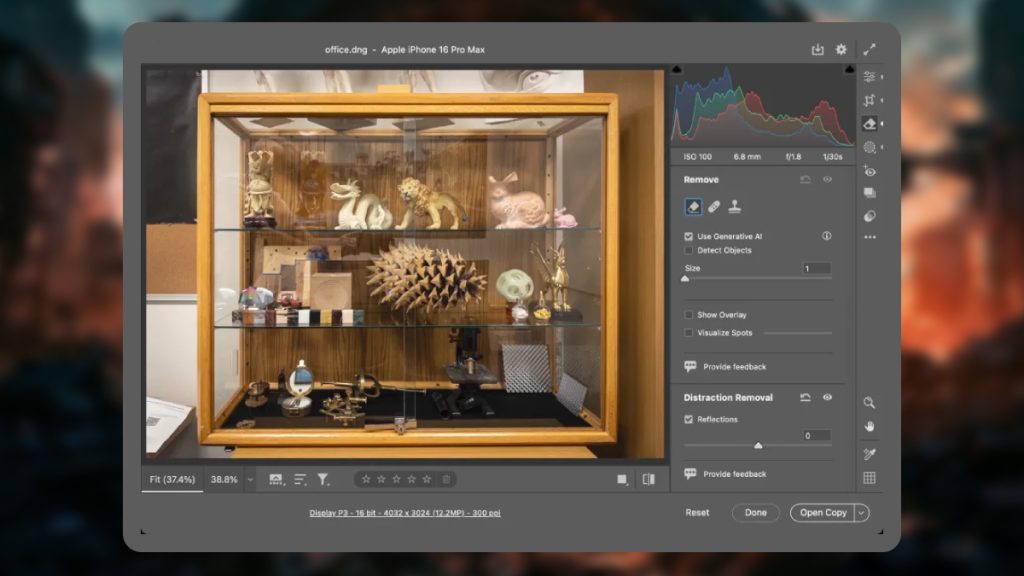Rate the photo with the fifth star
The height and width of the screenshot is (576, 1024).
coord(429,479)
